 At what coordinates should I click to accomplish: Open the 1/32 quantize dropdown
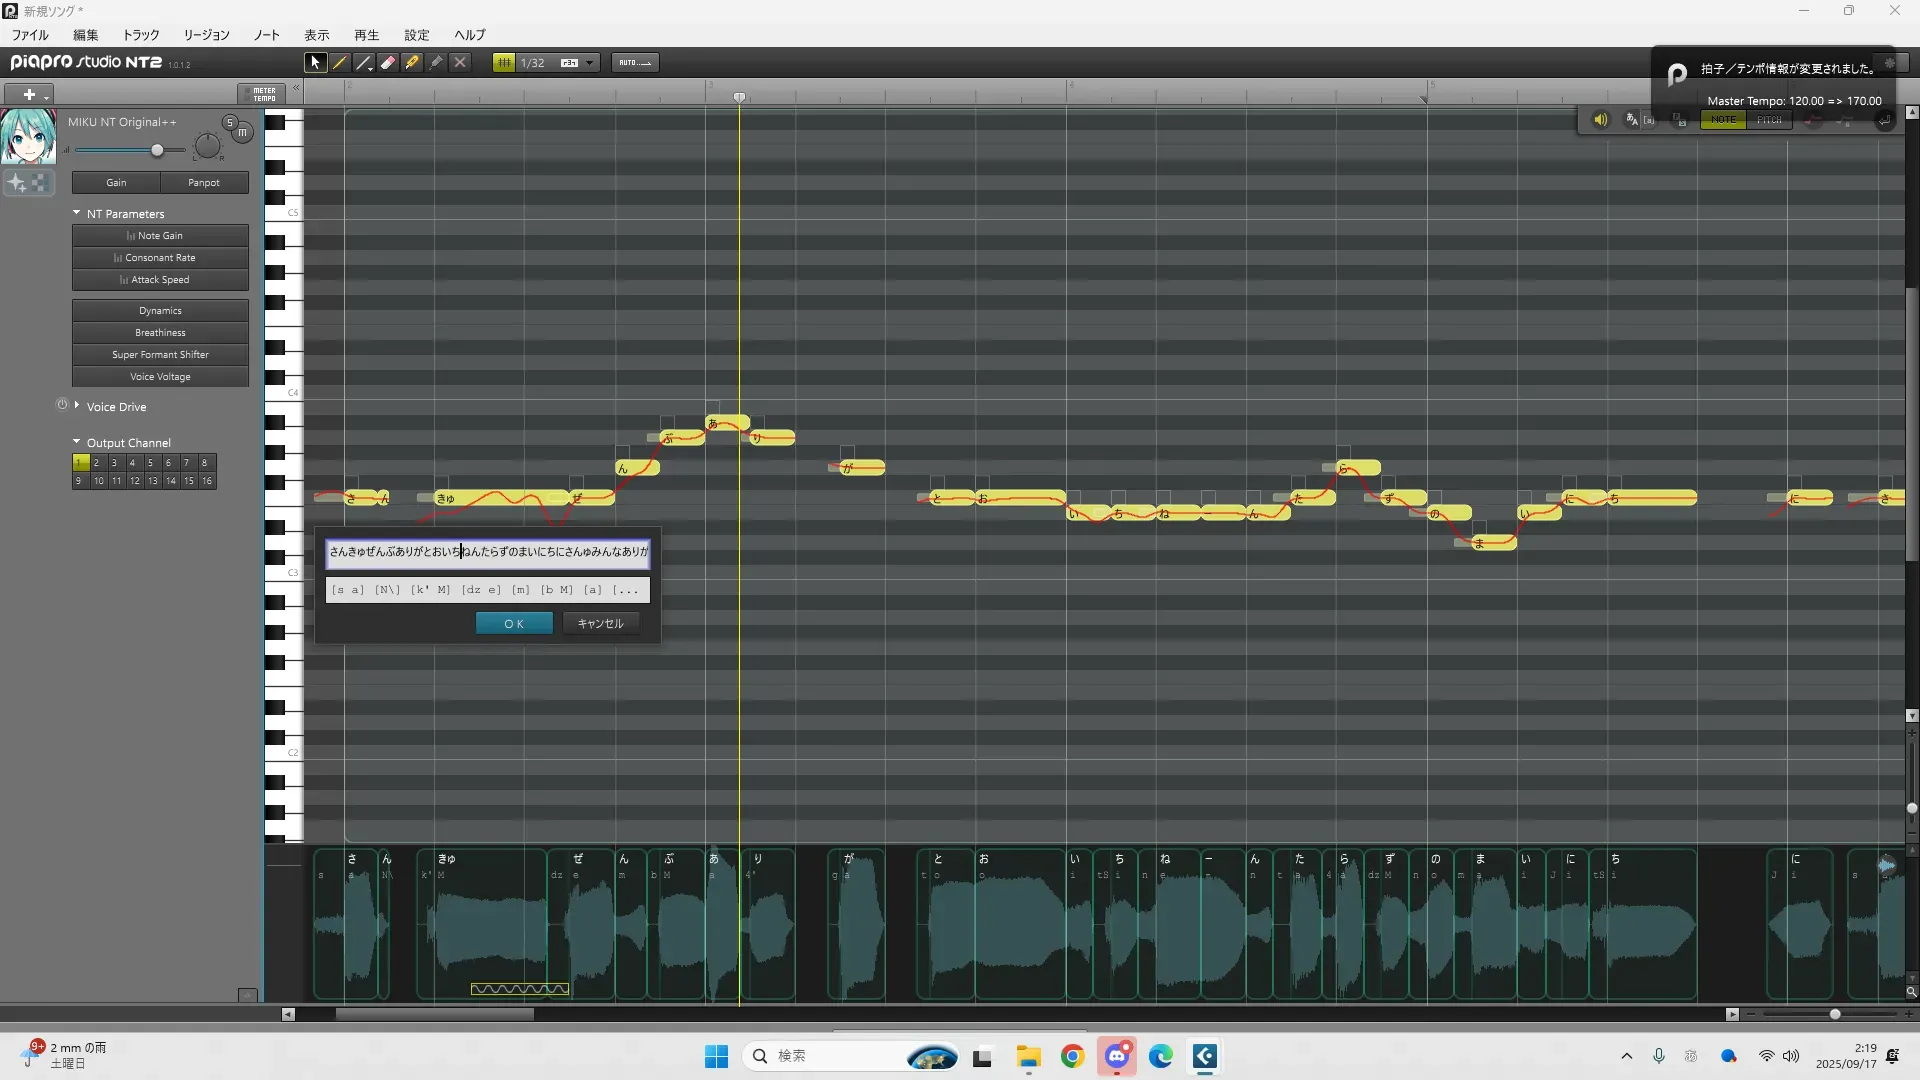tap(590, 62)
